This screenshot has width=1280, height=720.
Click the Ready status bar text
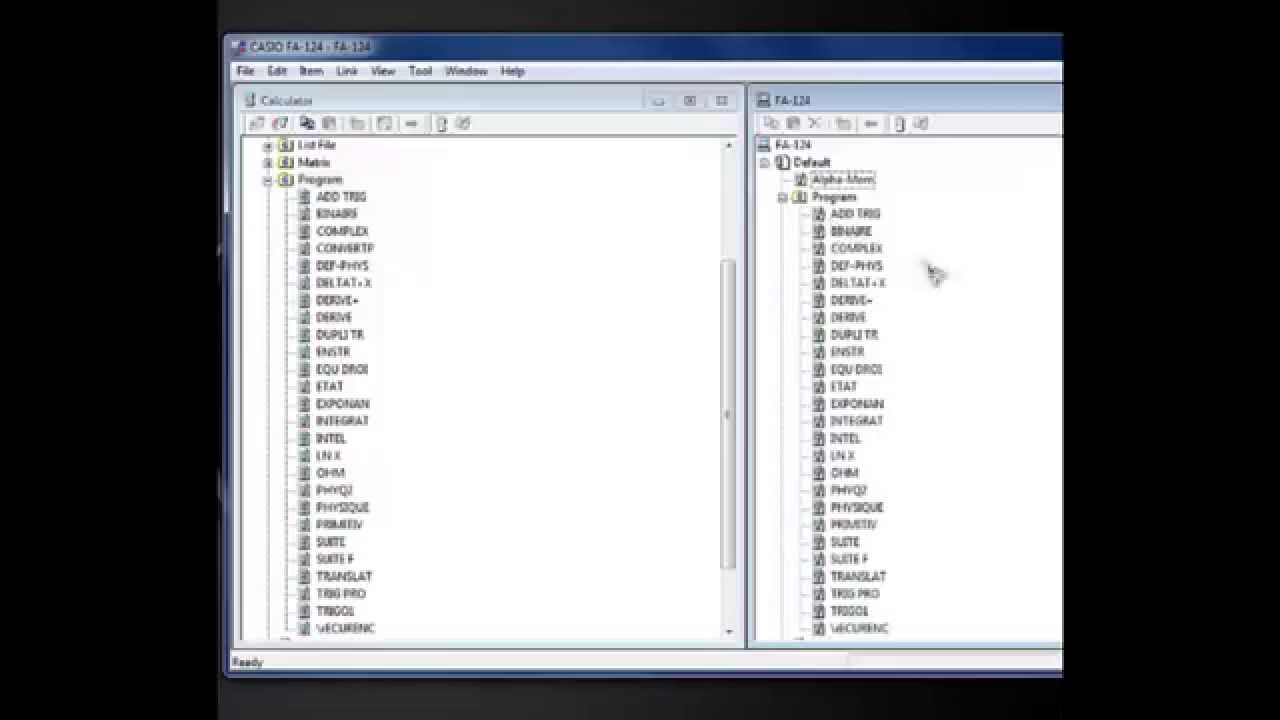coord(247,662)
